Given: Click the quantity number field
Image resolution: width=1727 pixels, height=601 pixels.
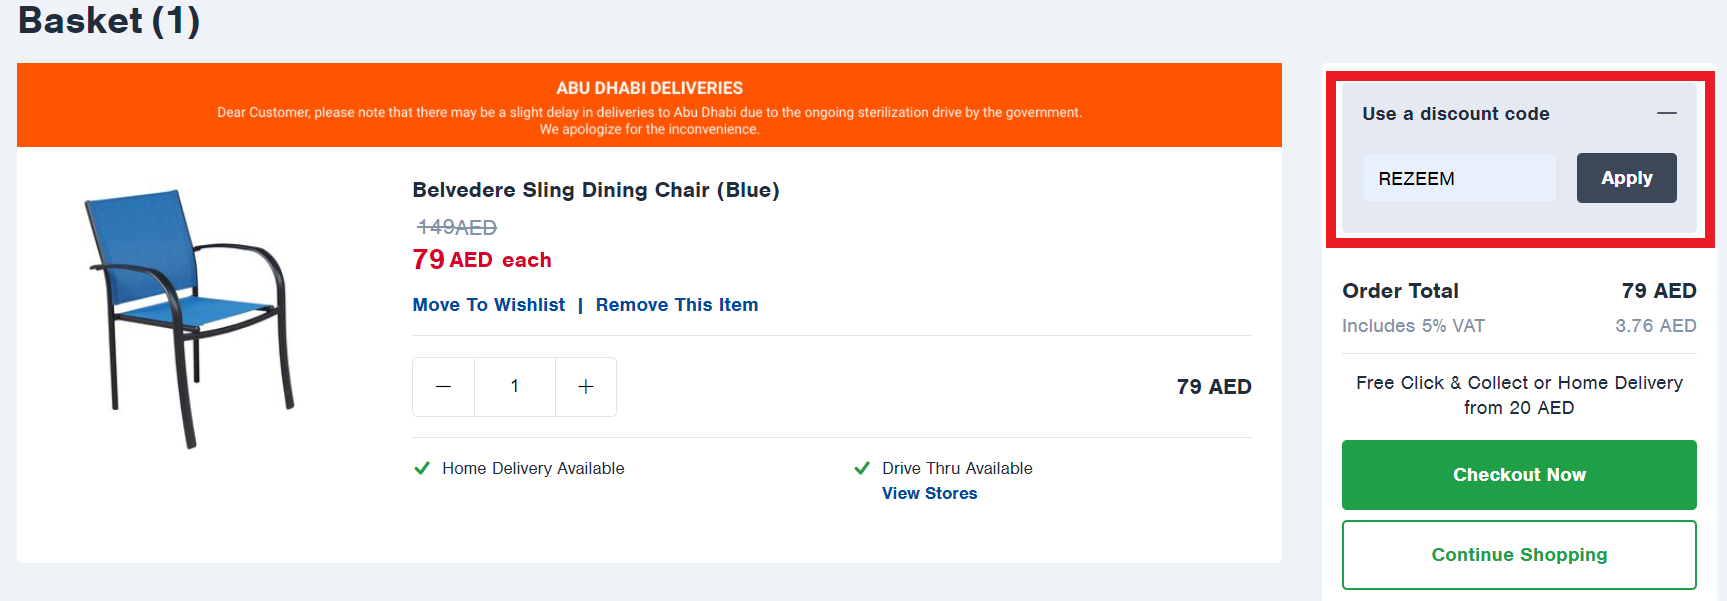Looking at the screenshot, I should 515,387.
